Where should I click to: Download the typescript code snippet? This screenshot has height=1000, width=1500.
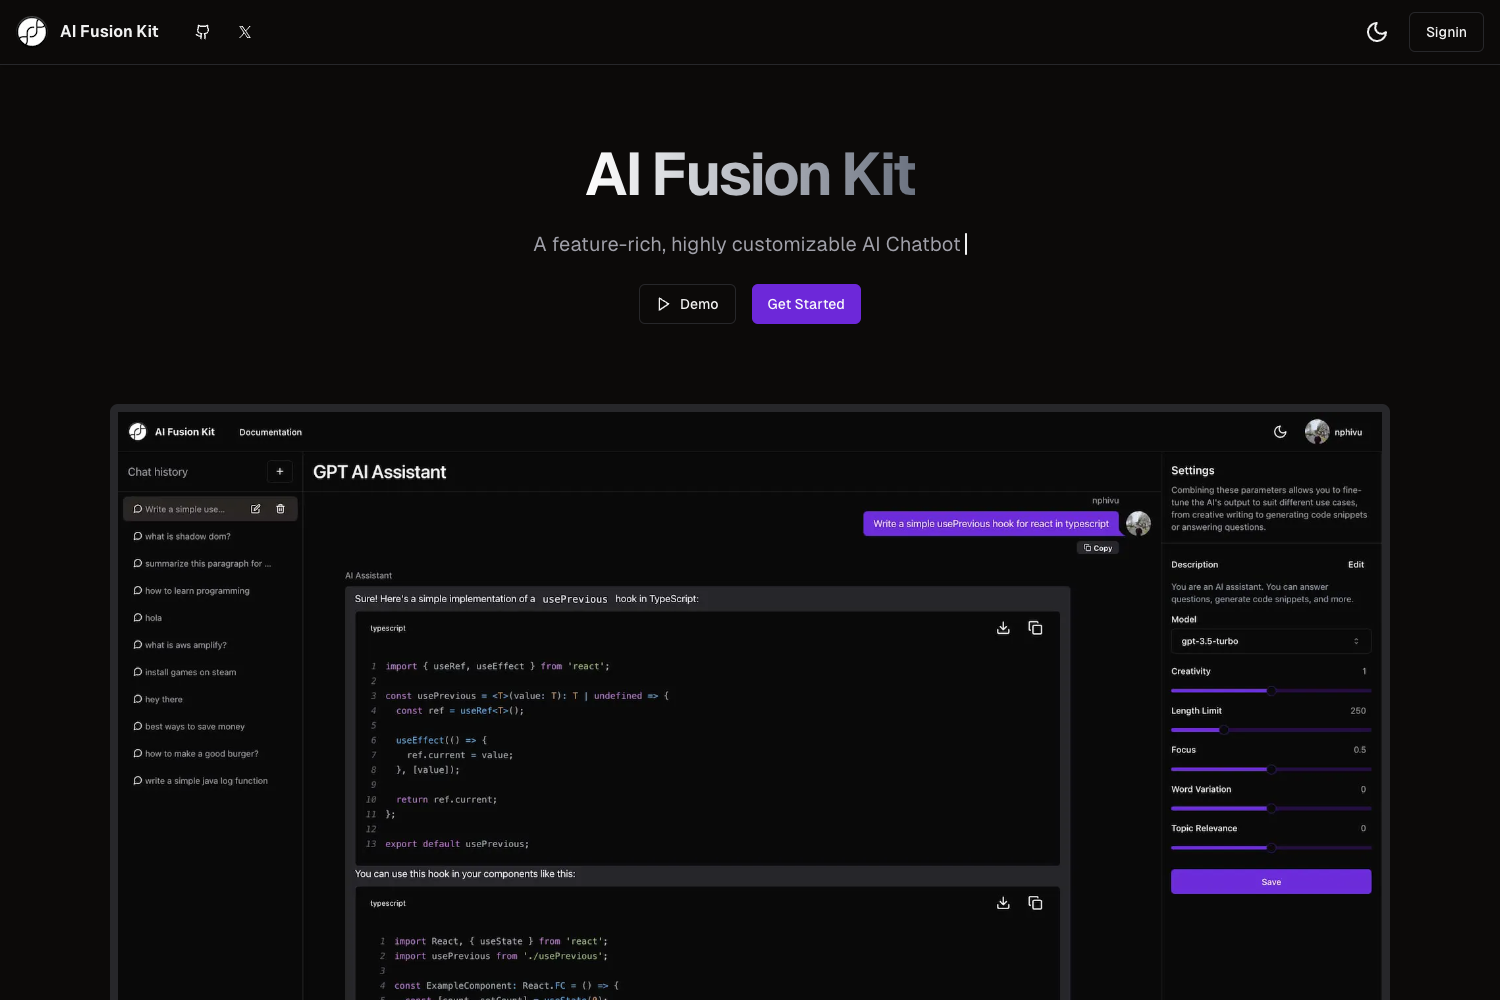click(x=1003, y=627)
